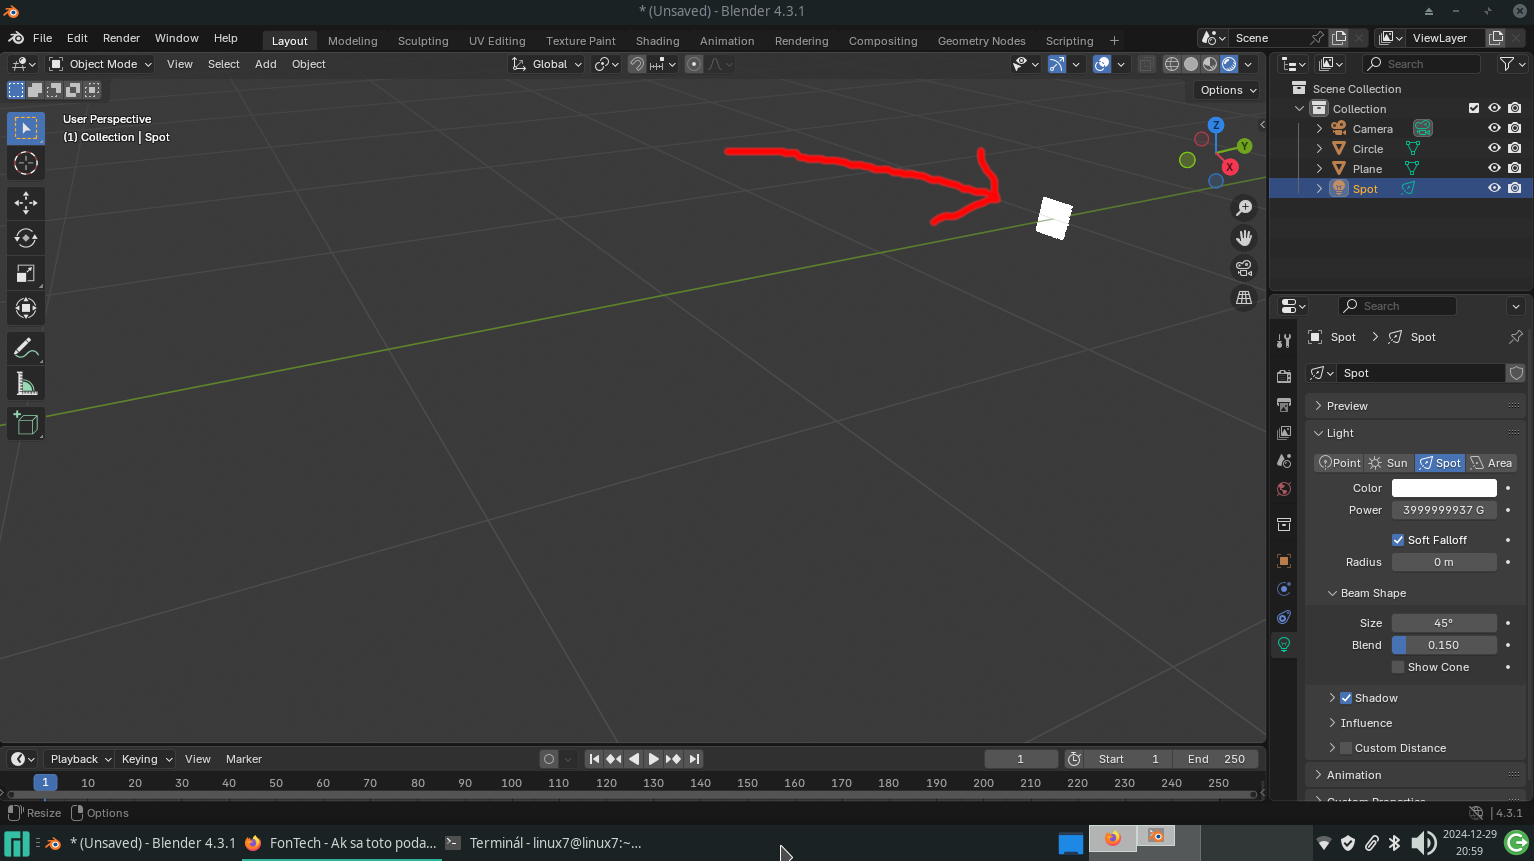Open the Render menu
1534x861 pixels.
(x=121, y=38)
